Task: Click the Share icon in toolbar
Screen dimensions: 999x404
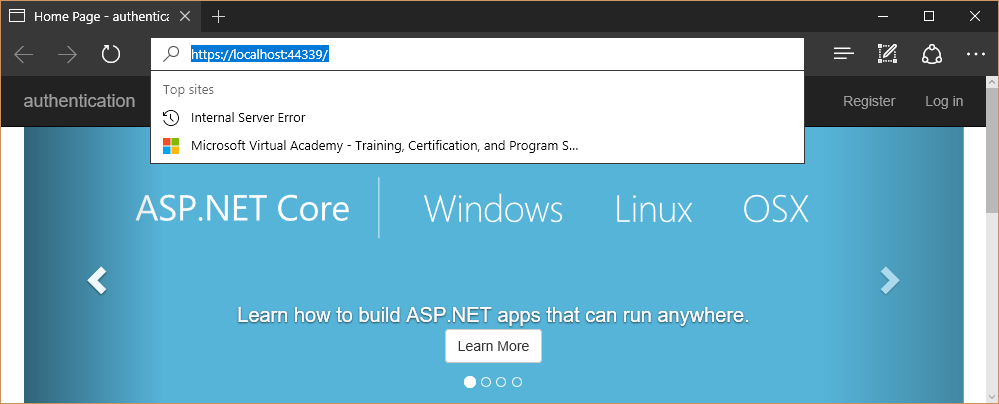Action: pyautogui.click(x=932, y=54)
